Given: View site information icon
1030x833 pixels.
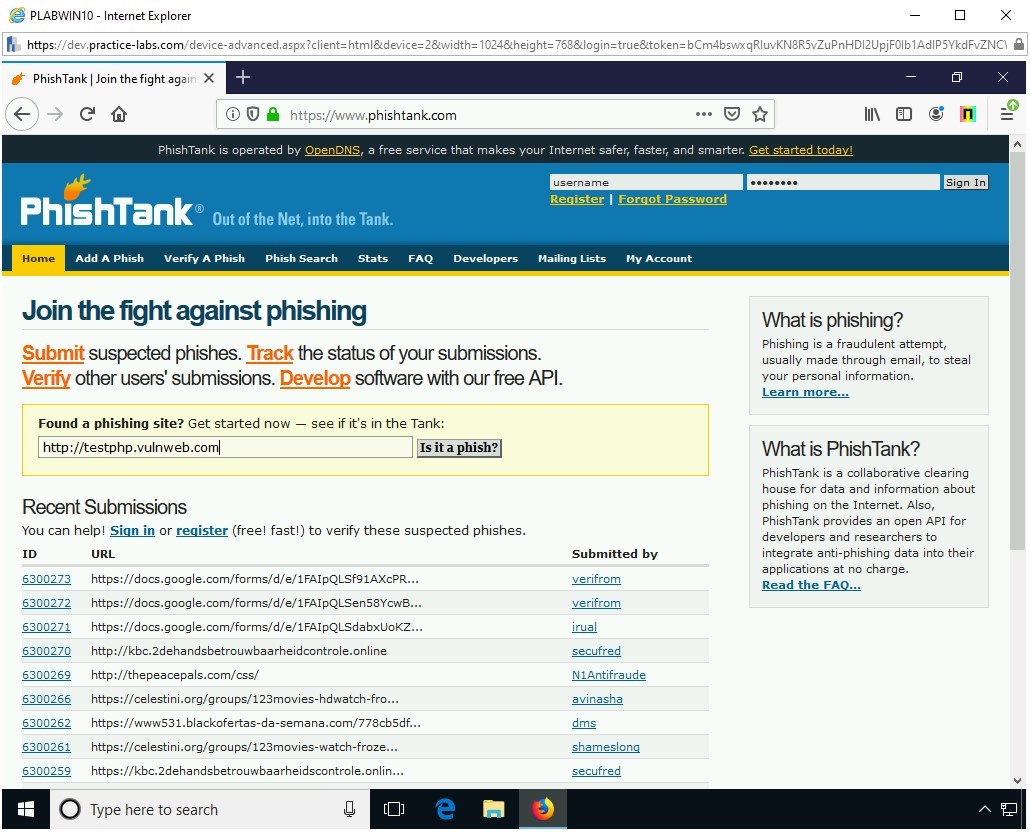Looking at the screenshot, I should [x=233, y=114].
